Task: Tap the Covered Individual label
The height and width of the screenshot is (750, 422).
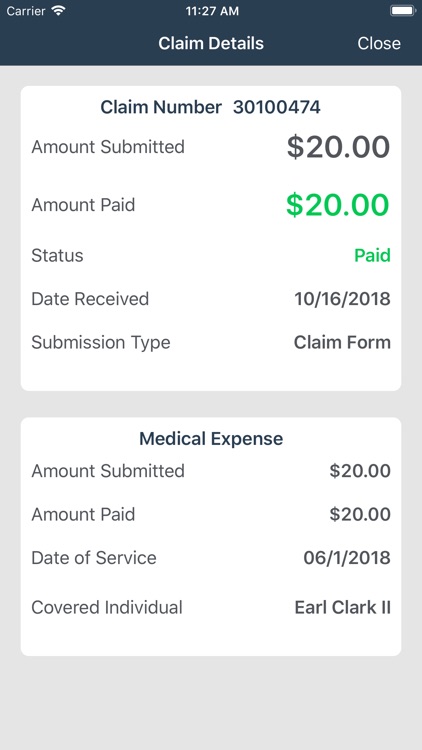Action: [x=107, y=607]
